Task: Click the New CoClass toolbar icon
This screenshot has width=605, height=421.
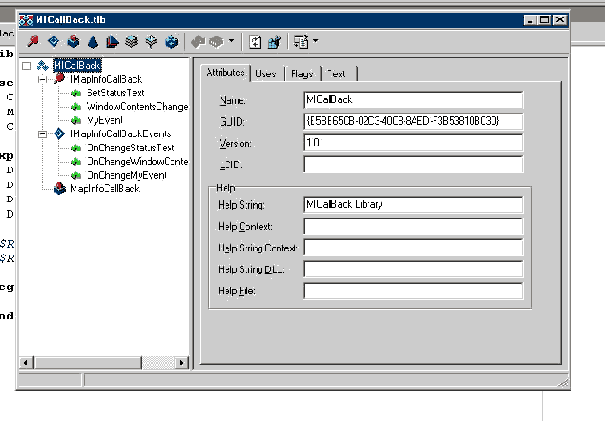Action: [73, 41]
